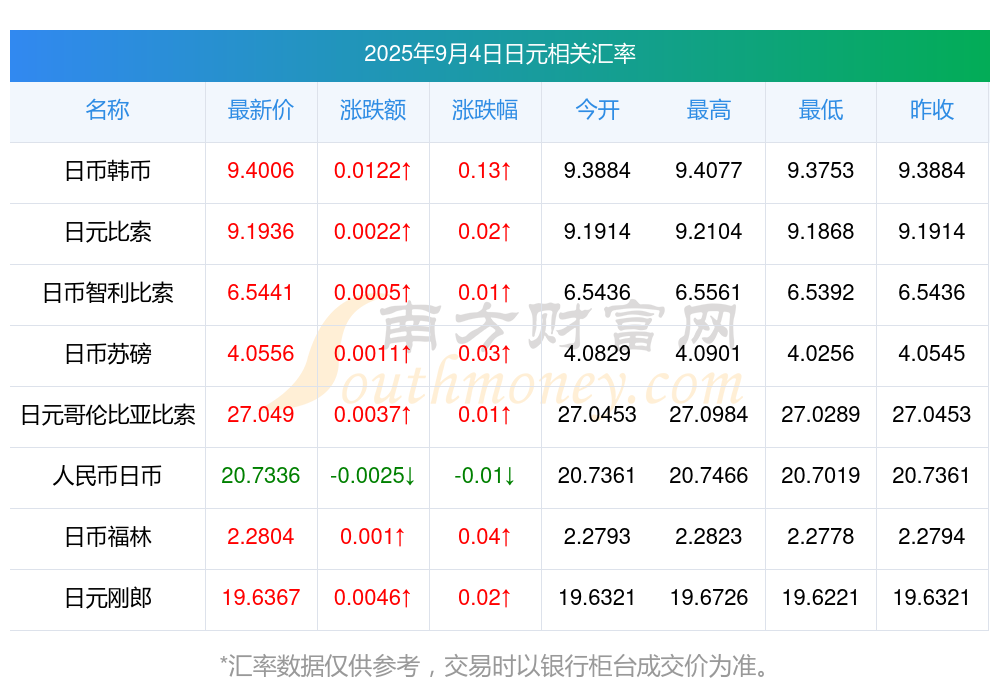Click the 涨跌幅 header to sort
The image size is (1000, 698).
(485, 111)
